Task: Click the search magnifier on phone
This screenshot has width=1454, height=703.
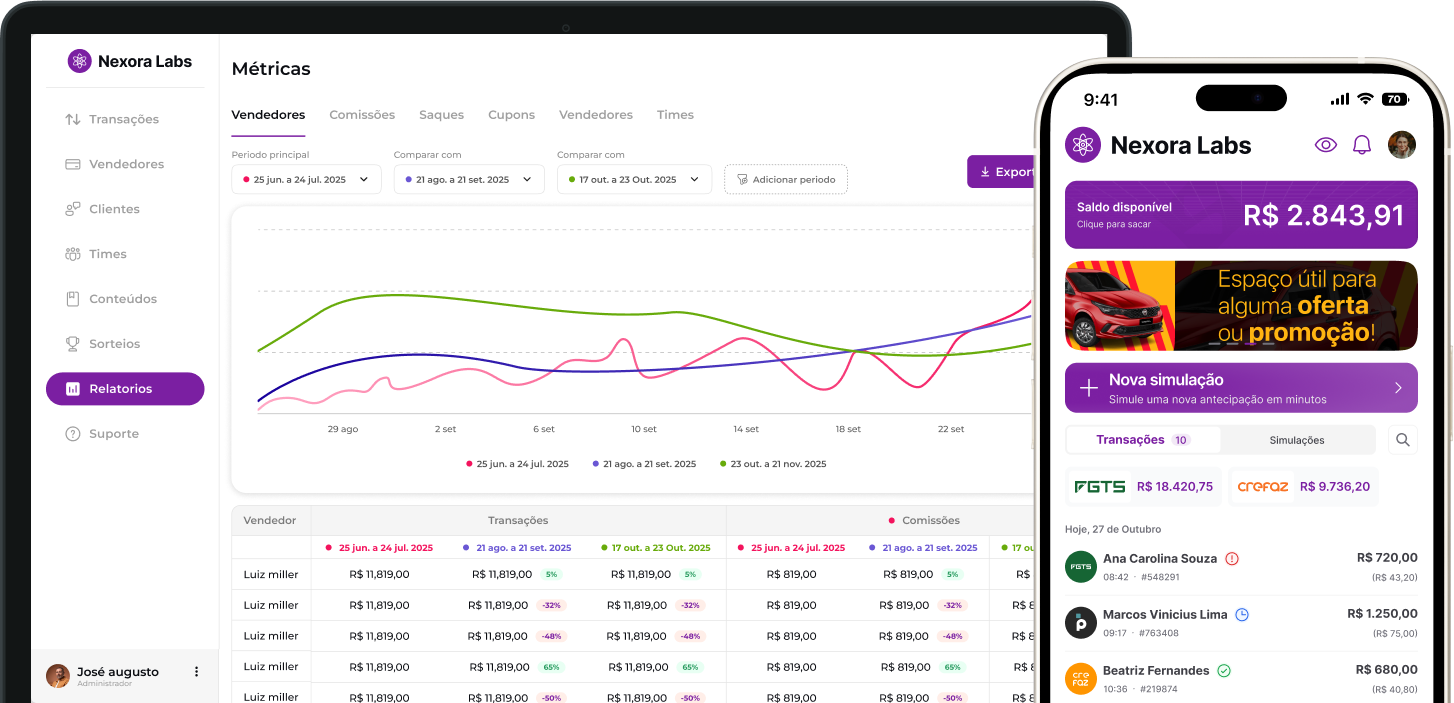Action: tap(1403, 440)
